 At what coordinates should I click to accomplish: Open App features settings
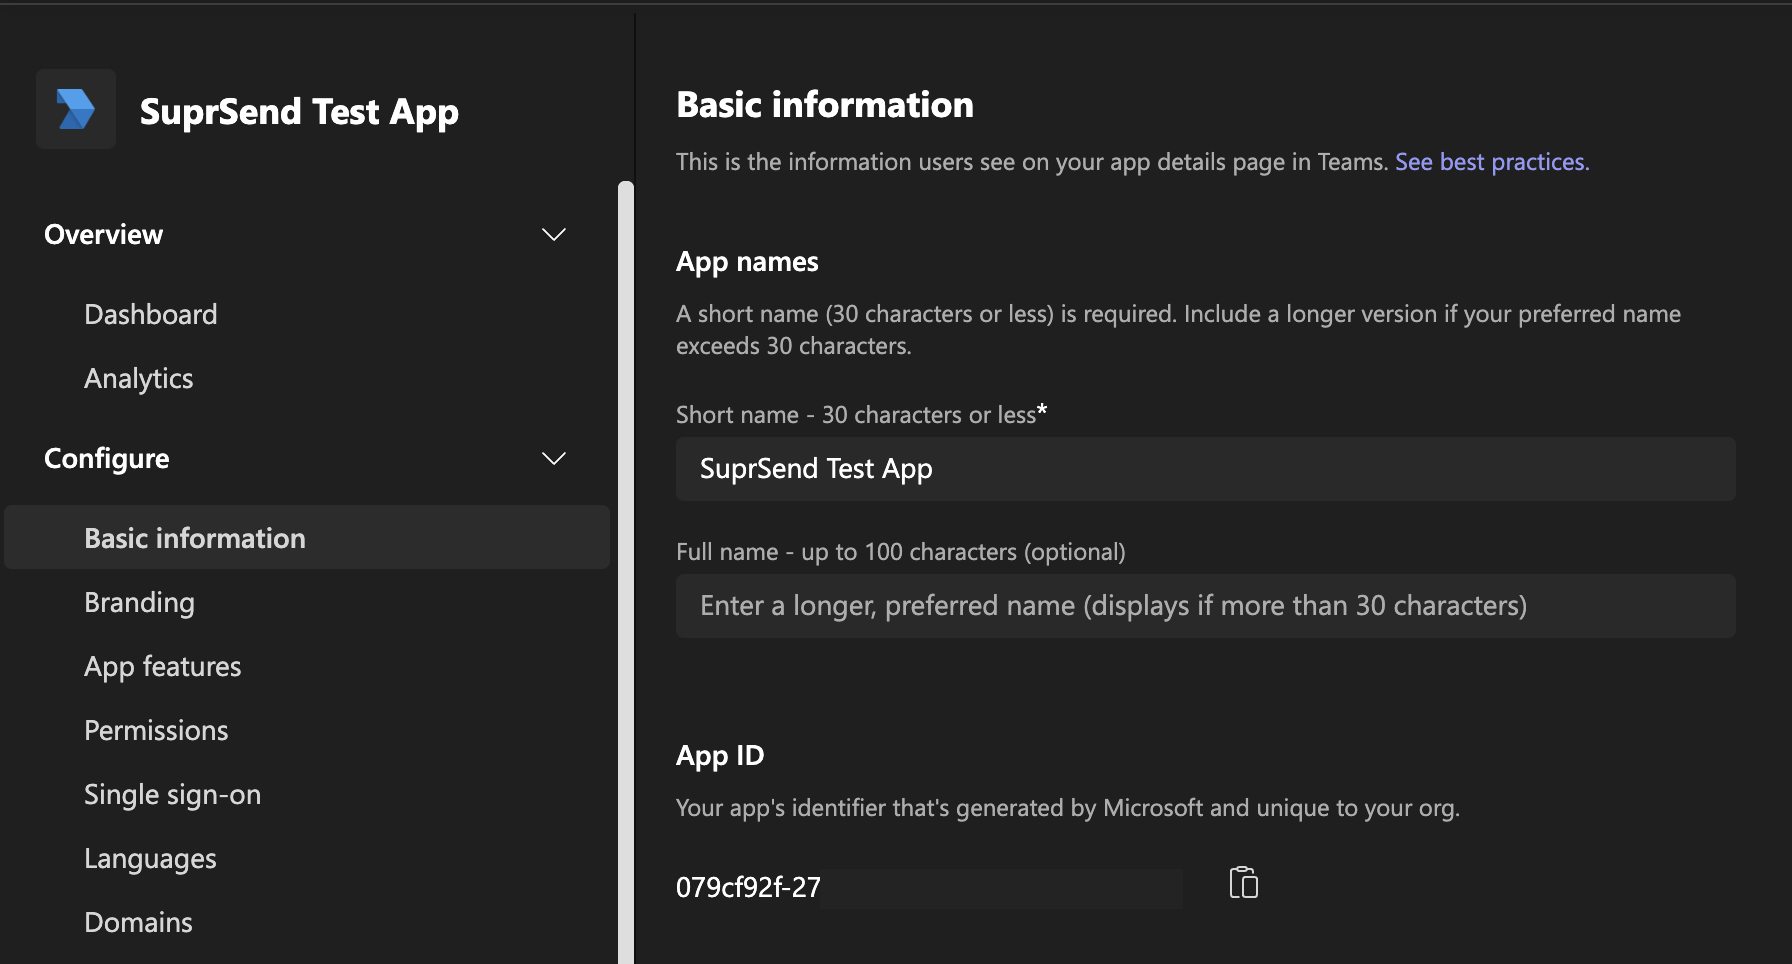pos(163,666)
